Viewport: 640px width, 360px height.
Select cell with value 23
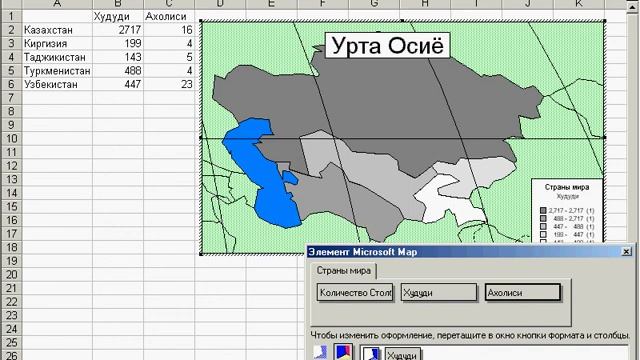[x=169, y=84]
